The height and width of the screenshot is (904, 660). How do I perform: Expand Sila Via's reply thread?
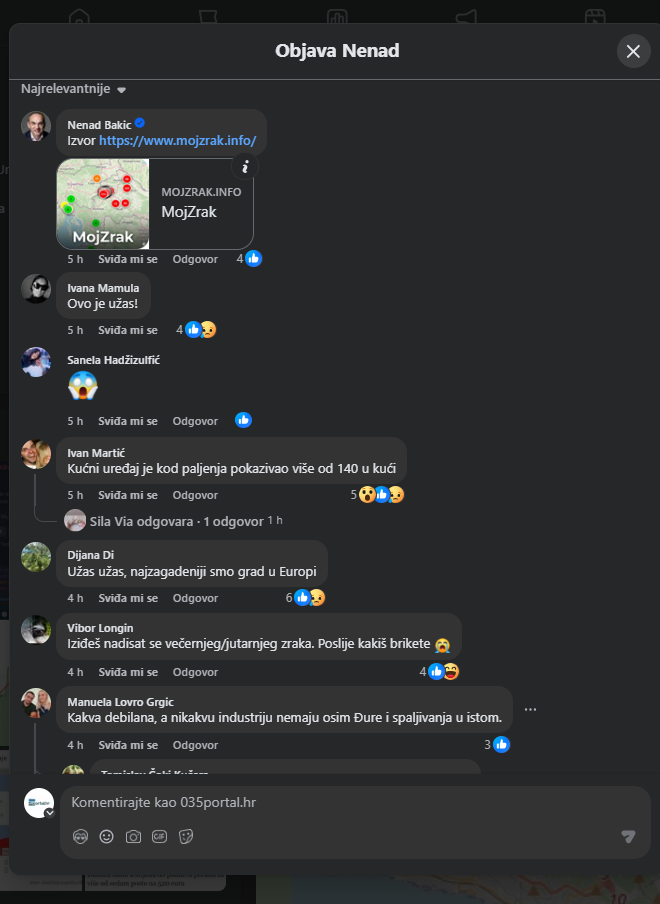click(x=176, y=521)
